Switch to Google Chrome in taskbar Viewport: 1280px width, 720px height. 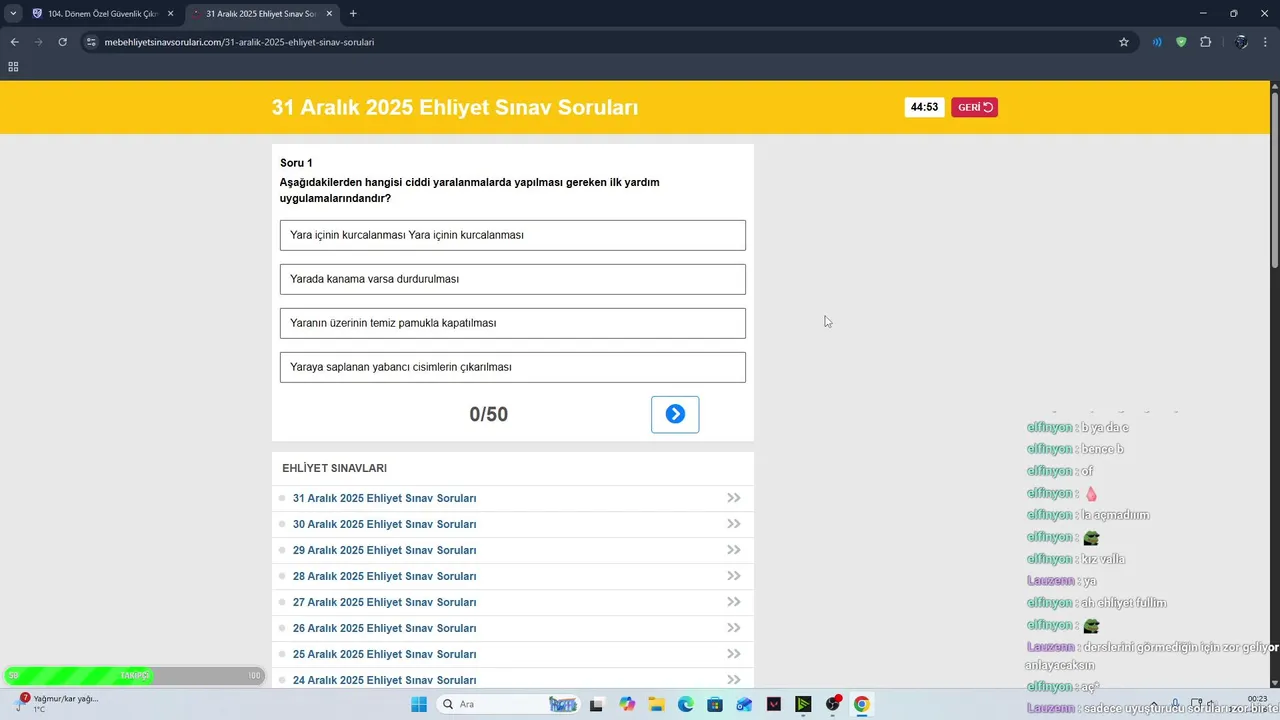(862, 704)
